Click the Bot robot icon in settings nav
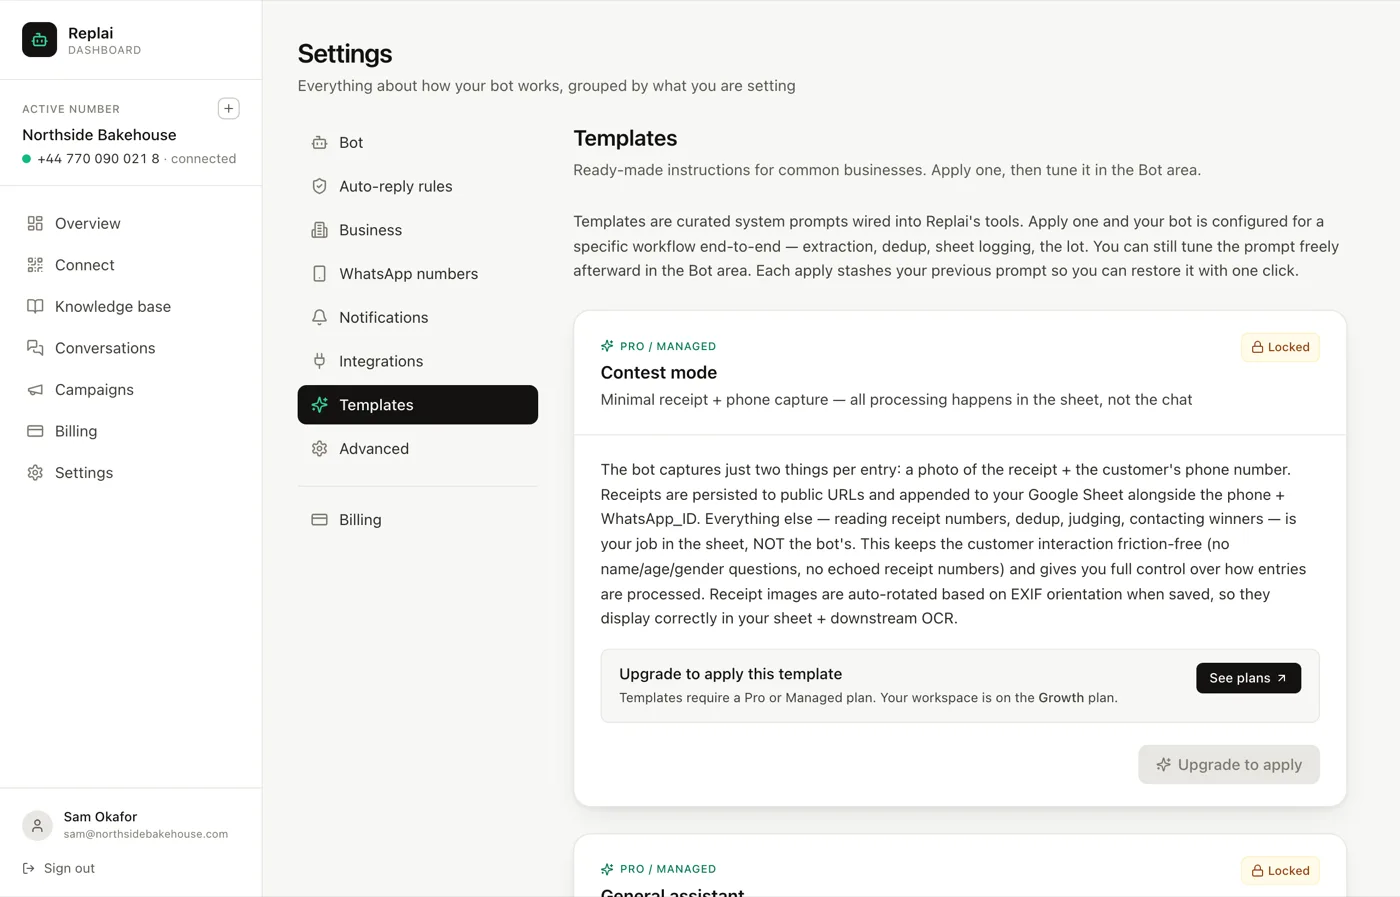Viewport: 1400px width, 897px height. (319, 142)
